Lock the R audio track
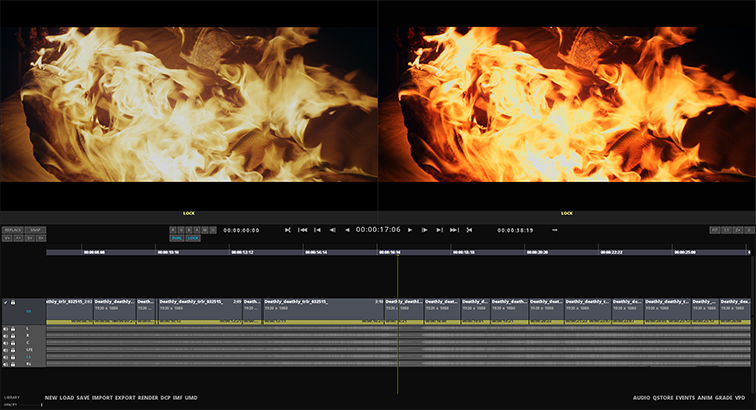Screen dimensions: 756x410 (x=13, y=336)
